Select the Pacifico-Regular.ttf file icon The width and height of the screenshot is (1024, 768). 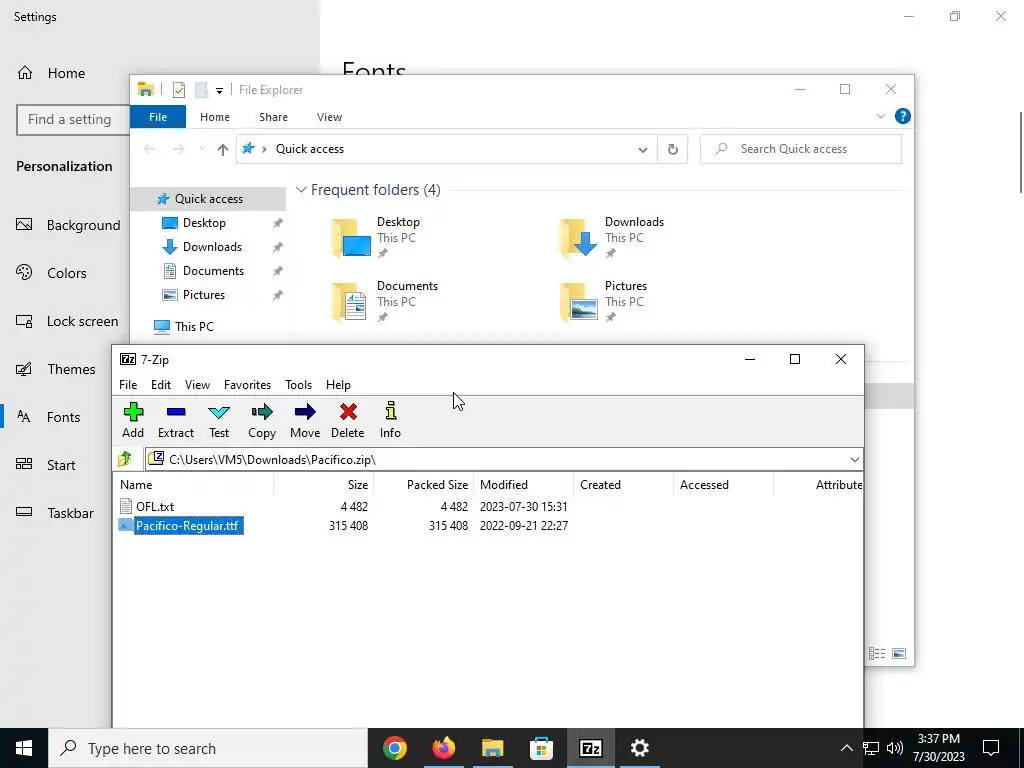125,526
